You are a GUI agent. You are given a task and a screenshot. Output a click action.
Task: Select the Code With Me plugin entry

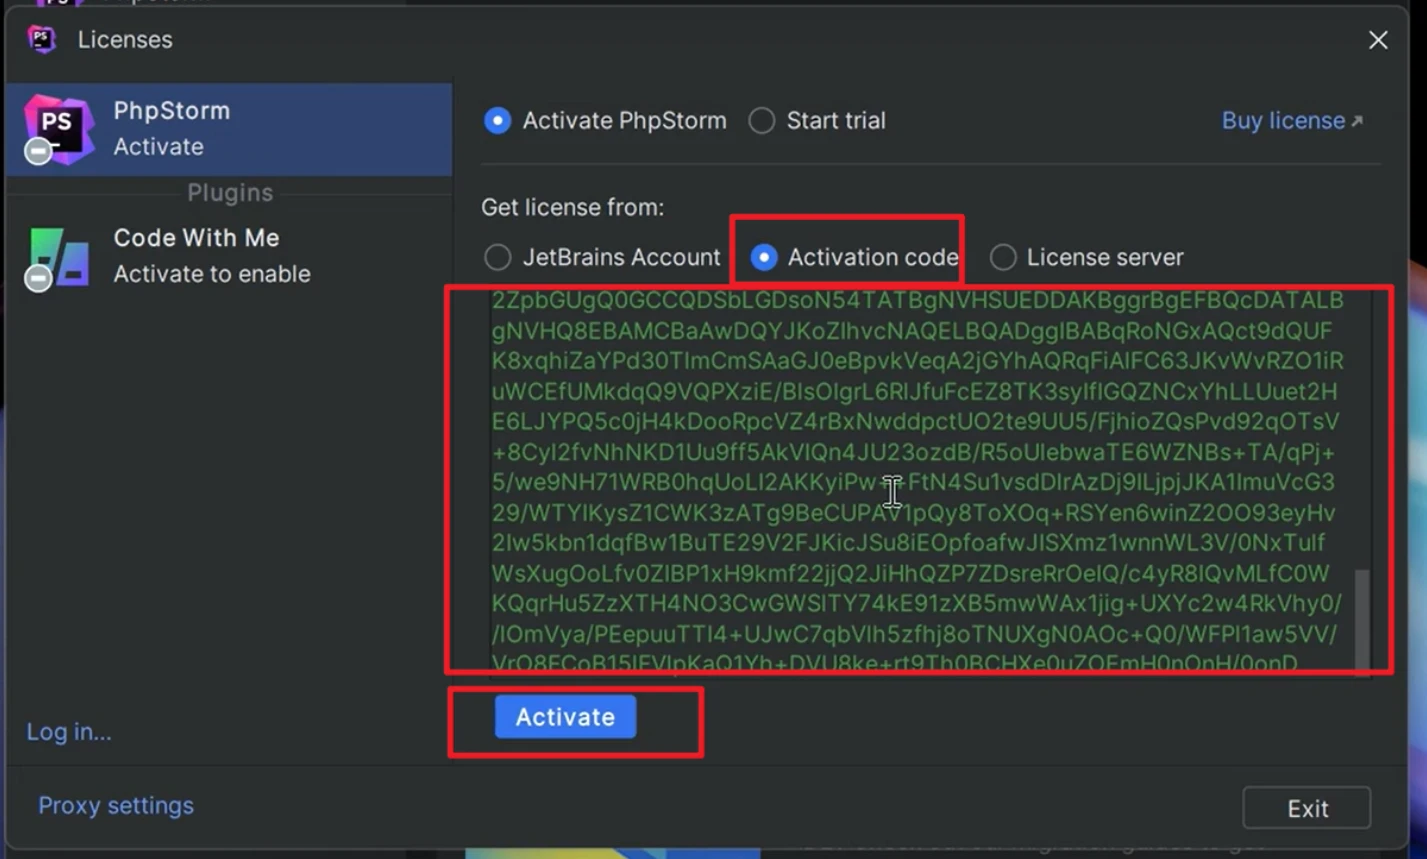[x=229, y=256]
